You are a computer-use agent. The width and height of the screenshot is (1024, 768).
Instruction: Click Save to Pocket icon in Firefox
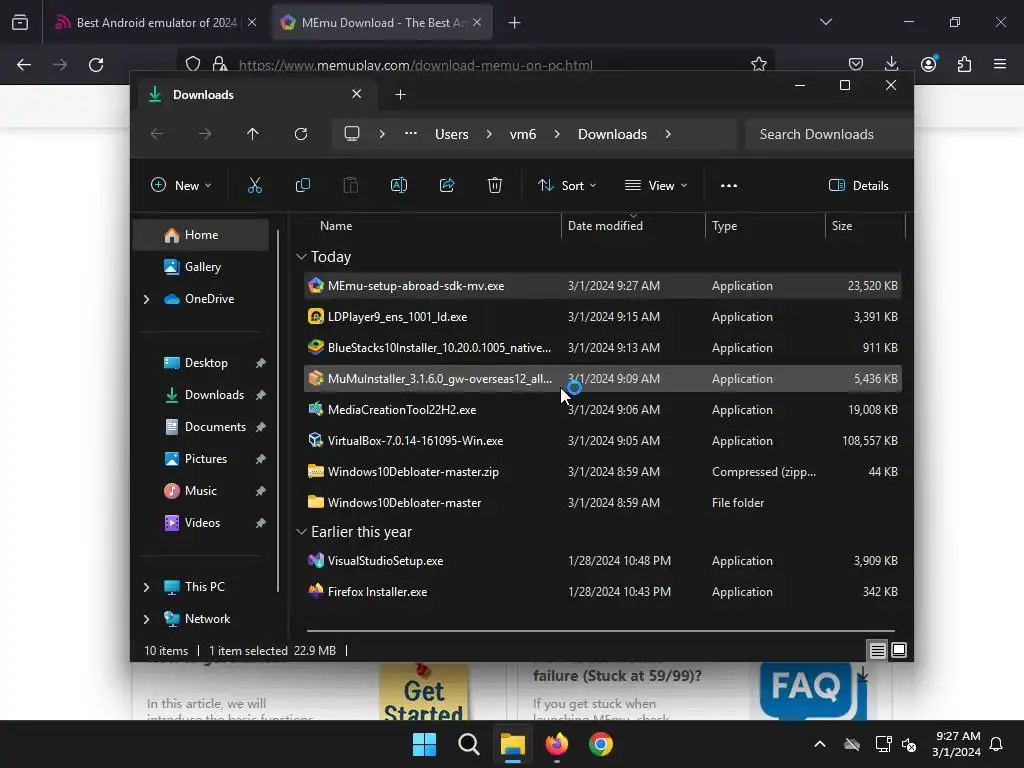(856, 64)
